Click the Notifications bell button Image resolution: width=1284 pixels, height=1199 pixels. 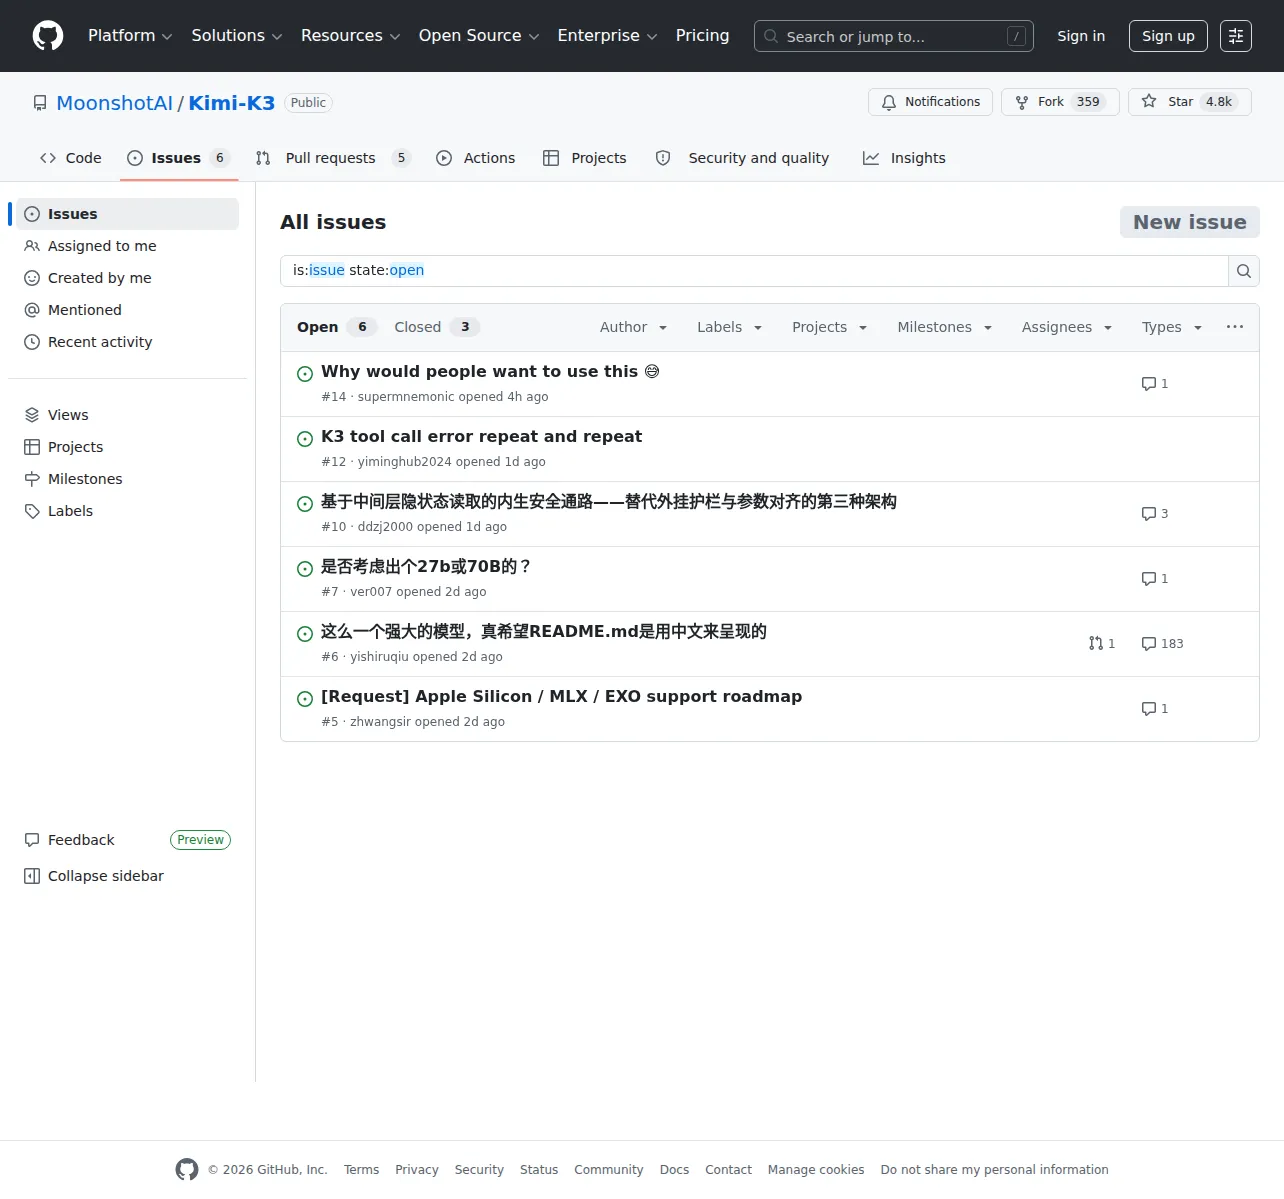tap(930, 102)
